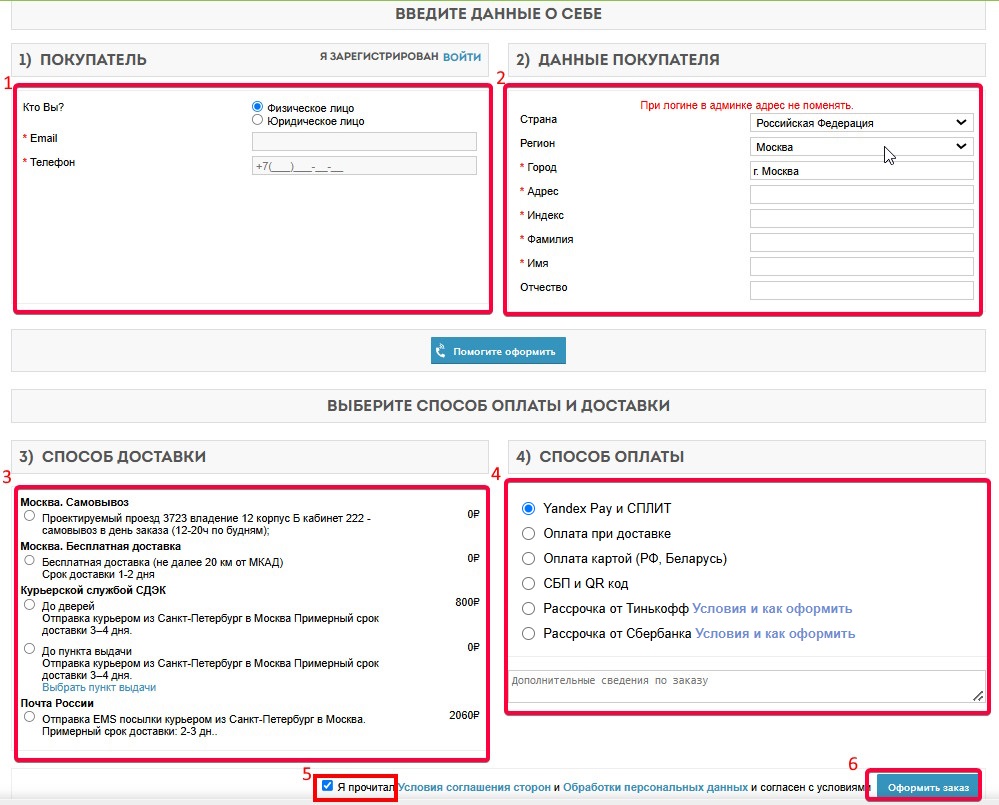Open the Страна country dropdown
Screen dimensions: 999x805
pyautogui.click(x=861, y=123)
